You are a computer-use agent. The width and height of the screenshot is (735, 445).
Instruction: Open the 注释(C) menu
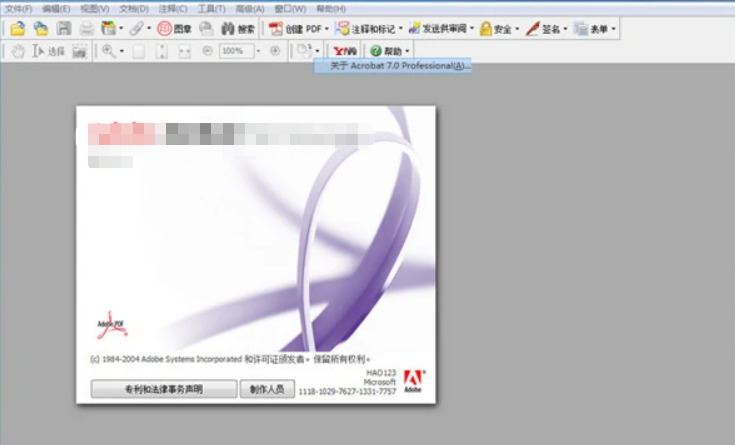point(173,9)
